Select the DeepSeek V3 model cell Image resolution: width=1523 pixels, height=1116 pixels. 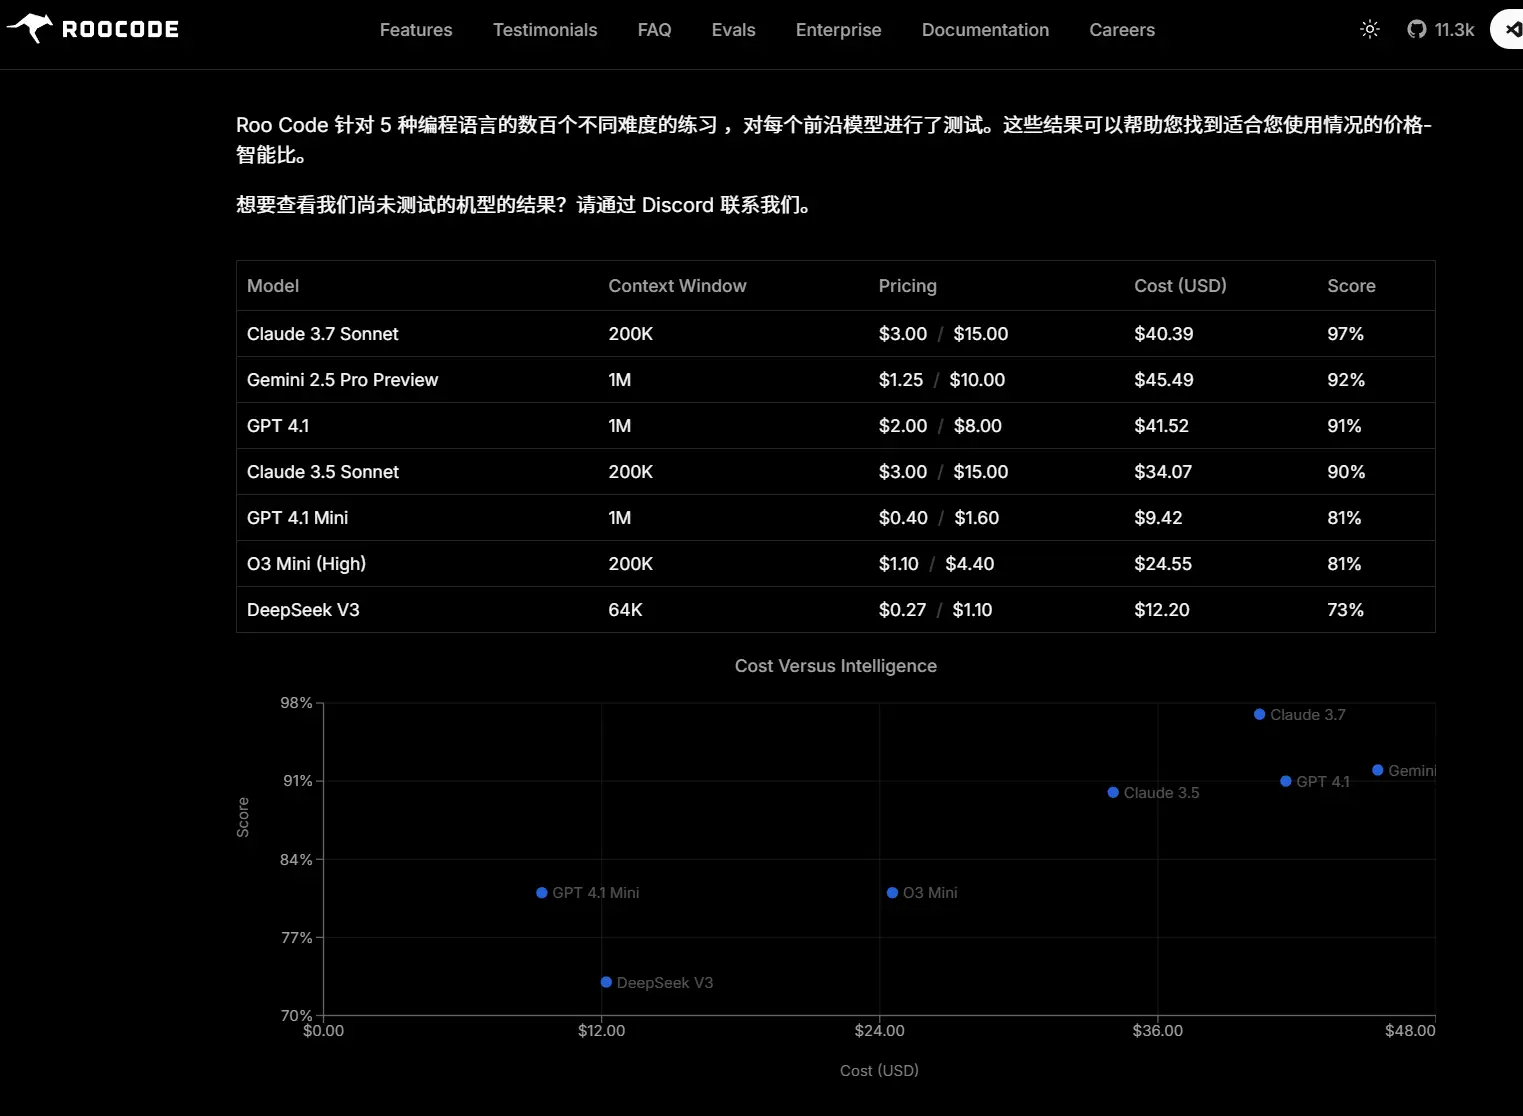(303, 610)
